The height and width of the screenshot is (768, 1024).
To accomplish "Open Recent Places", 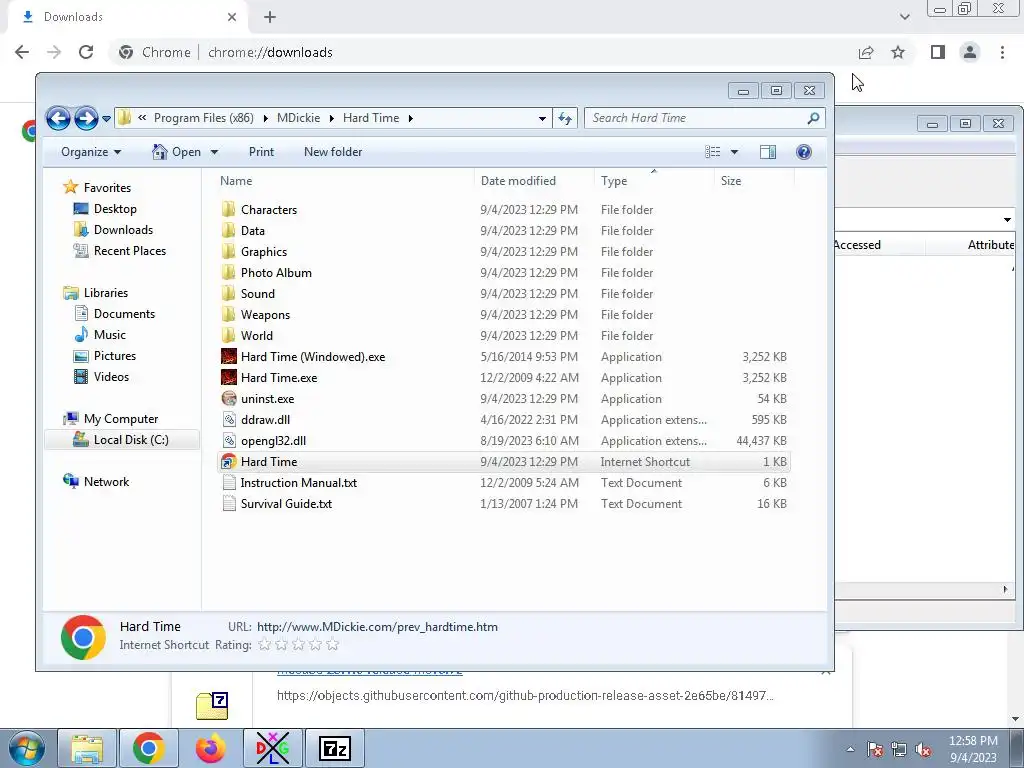I will pos(129,251).
